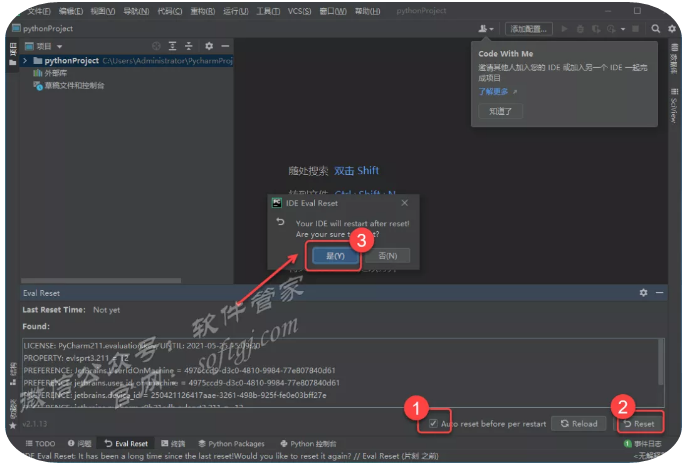
Task: Select the pythonProject folder row
Action: 127,61
